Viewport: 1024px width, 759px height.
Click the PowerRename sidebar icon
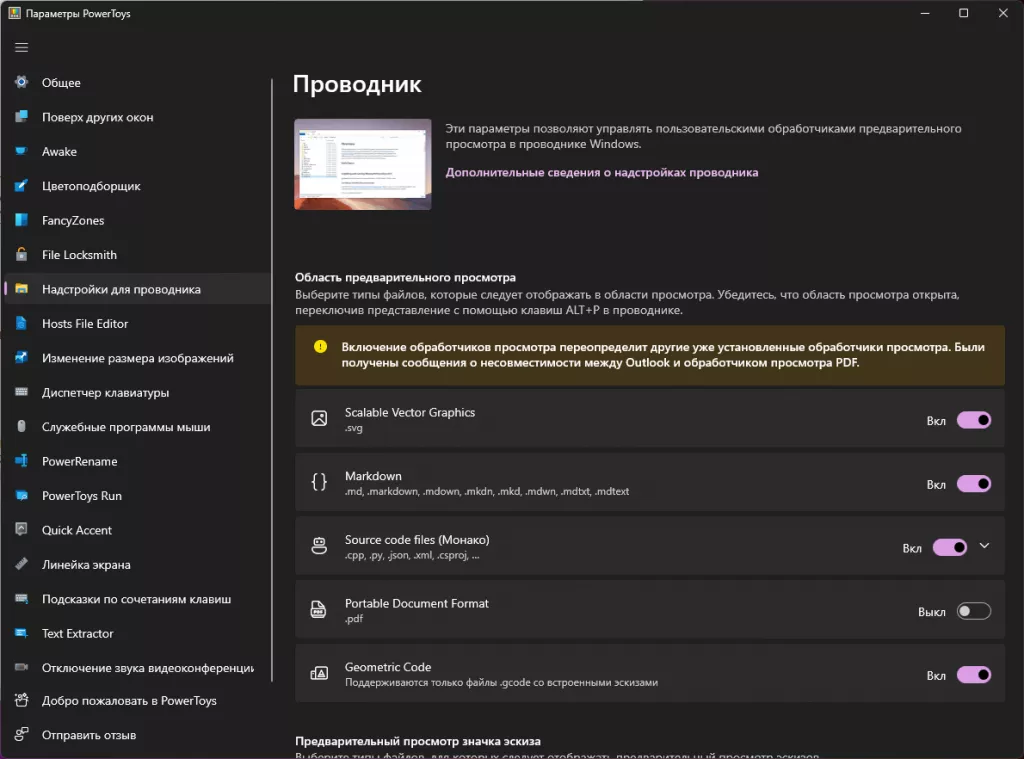(x=21, y=462)
